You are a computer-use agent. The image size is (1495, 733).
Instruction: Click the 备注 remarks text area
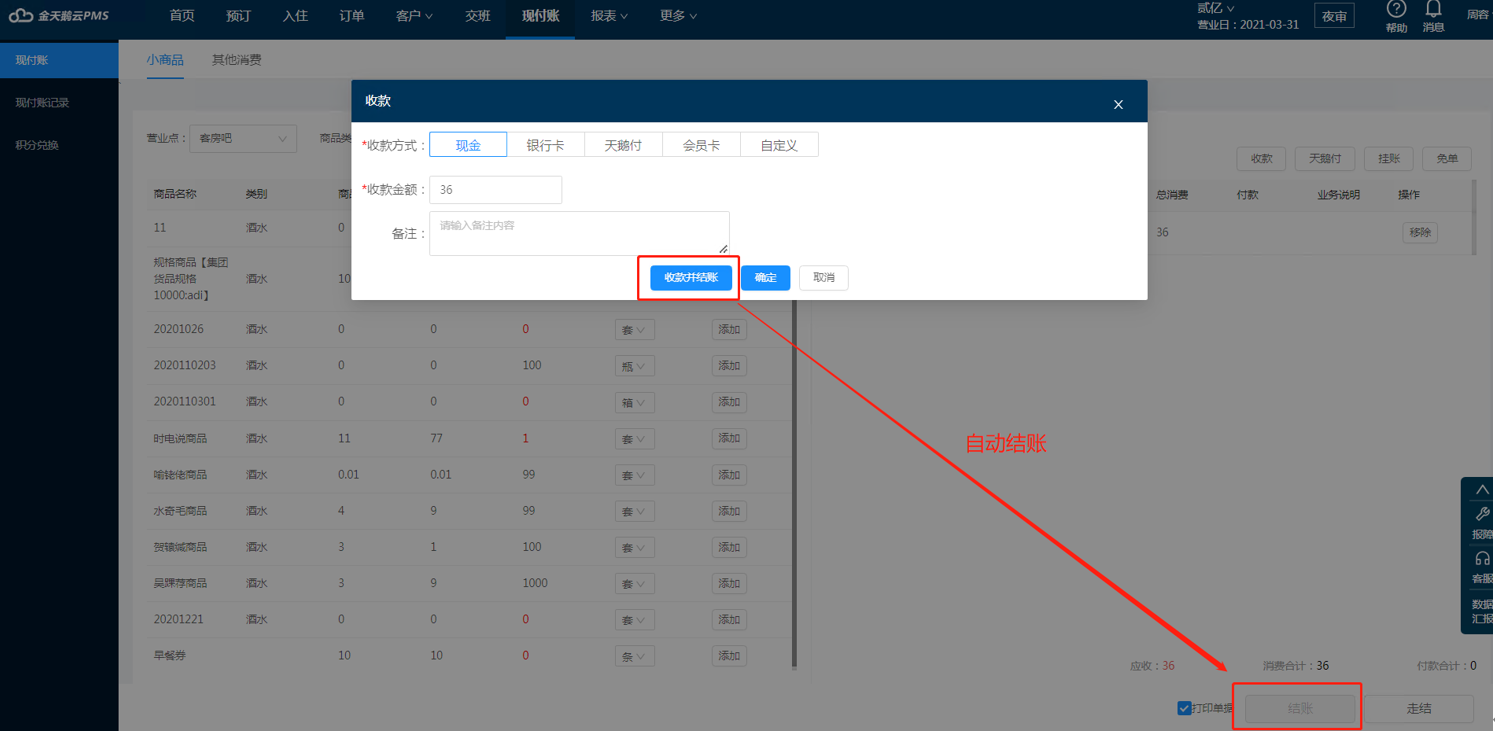click(579, 233)
